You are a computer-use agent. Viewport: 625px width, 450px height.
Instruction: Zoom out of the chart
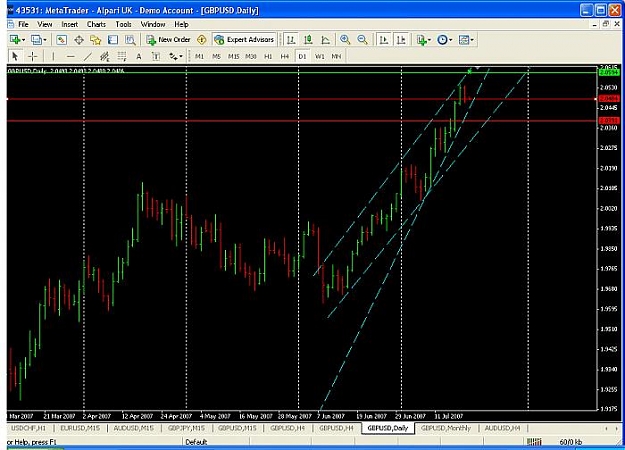(x=362, y=40)
